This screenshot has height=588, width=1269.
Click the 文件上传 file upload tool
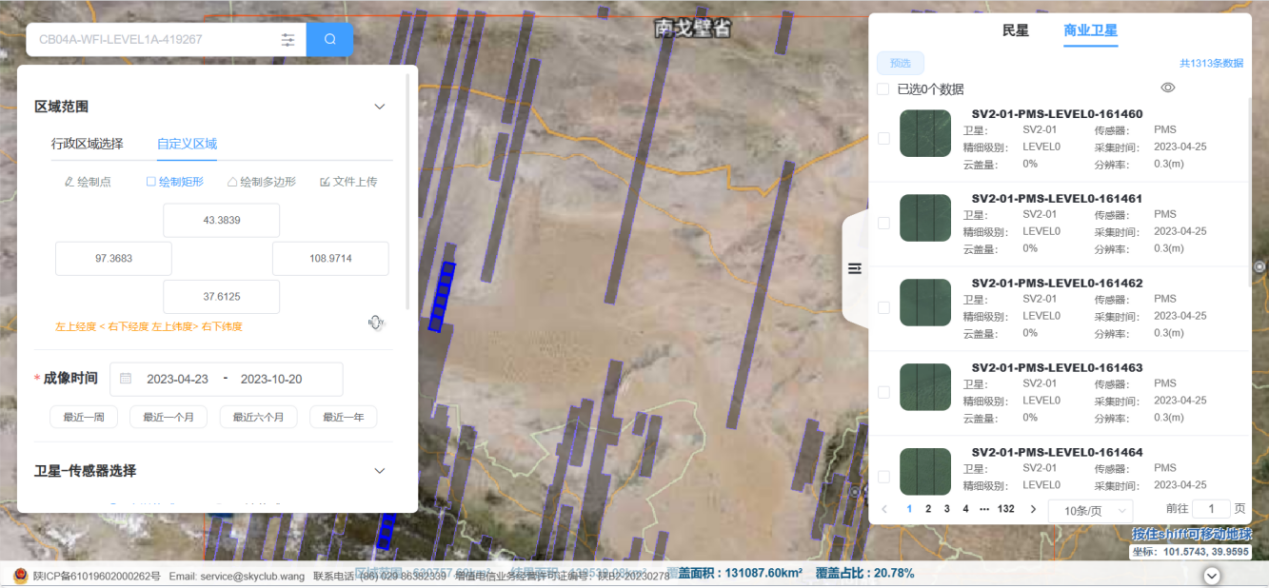[348, 182]
